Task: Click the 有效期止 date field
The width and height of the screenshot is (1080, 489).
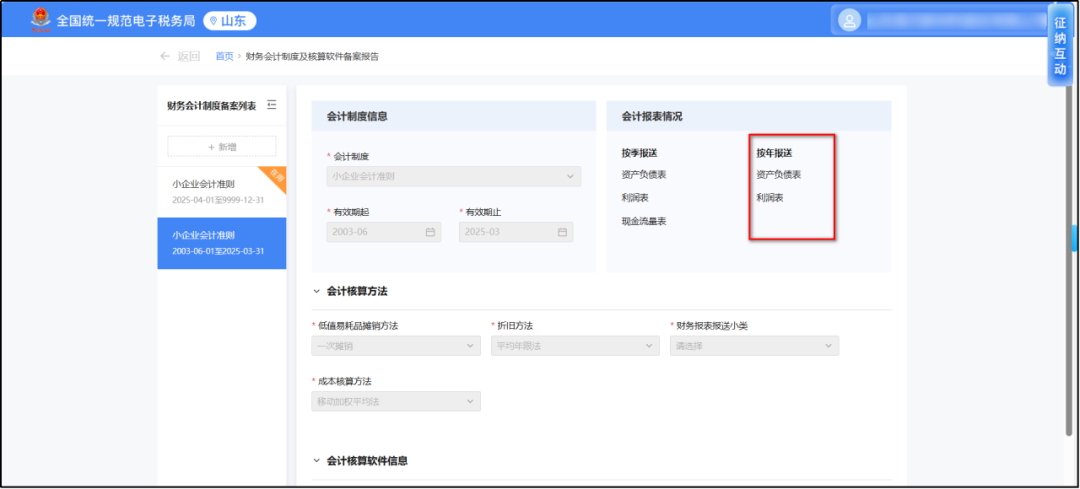Action: point(516,232)
